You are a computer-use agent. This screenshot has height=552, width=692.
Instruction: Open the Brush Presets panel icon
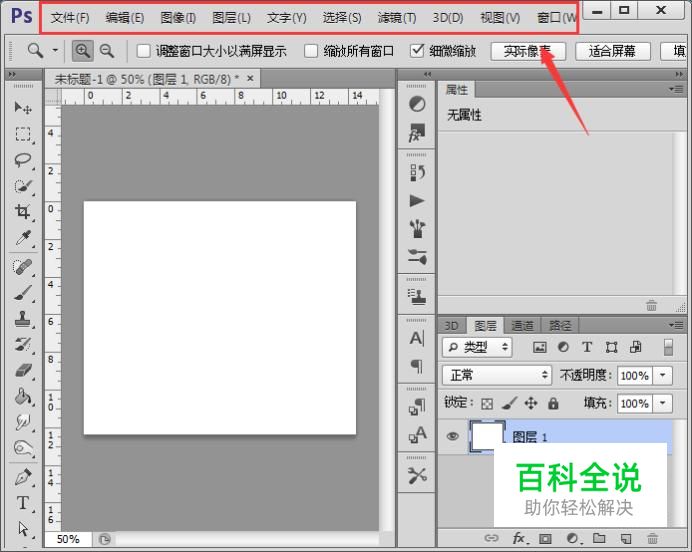point(417,257)
